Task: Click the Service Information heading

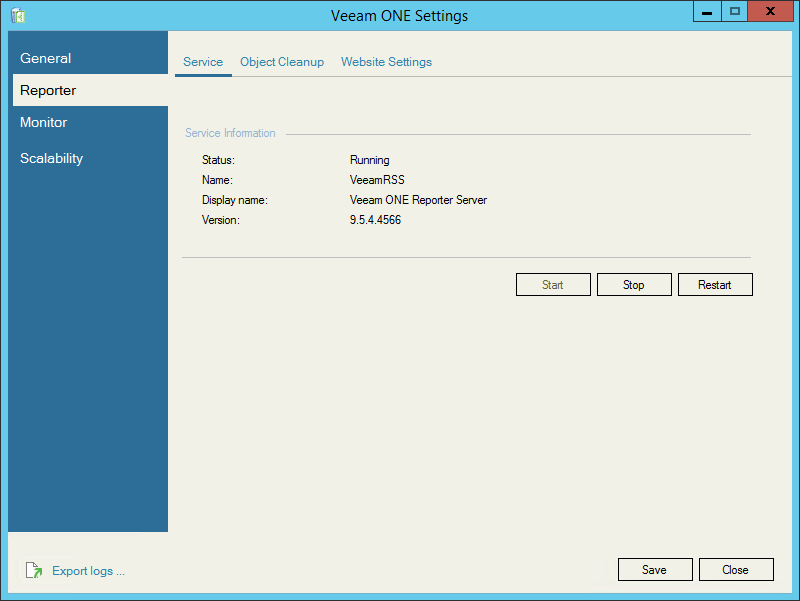Action: point(230,133)
